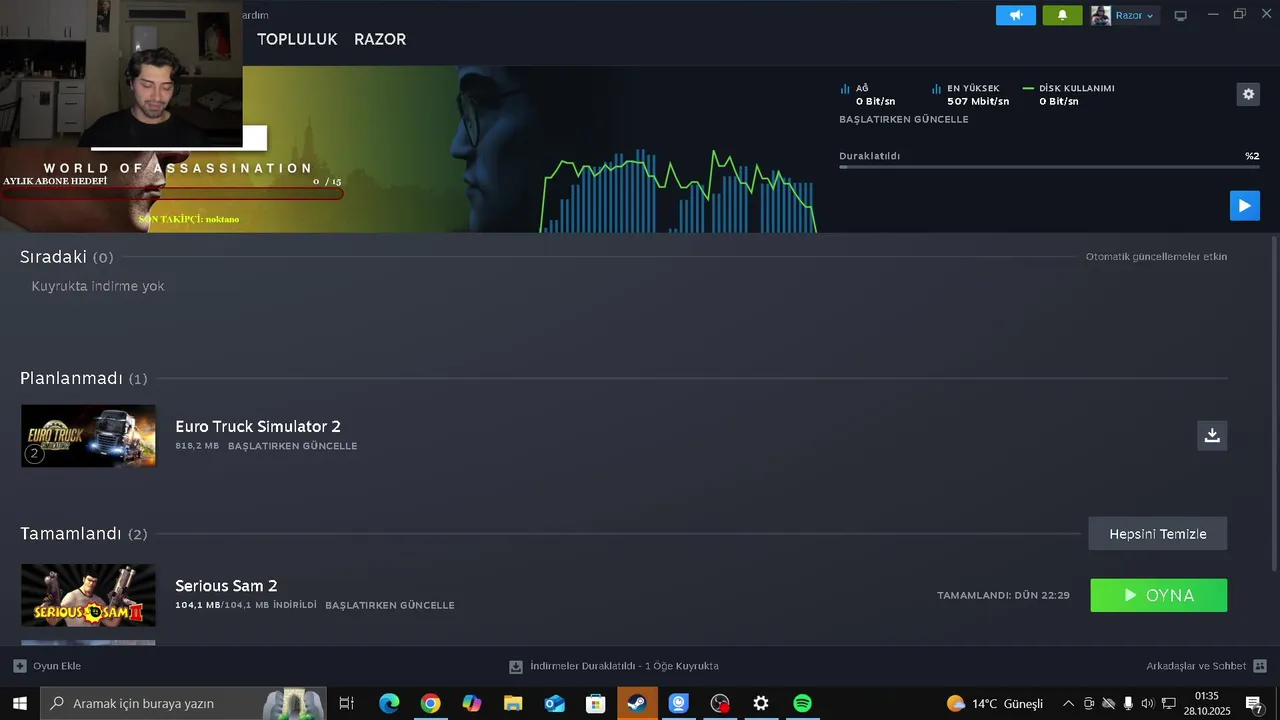Click the taskbar search box
The height and width of the screenshot is (720, 1280).
point(183,703)
